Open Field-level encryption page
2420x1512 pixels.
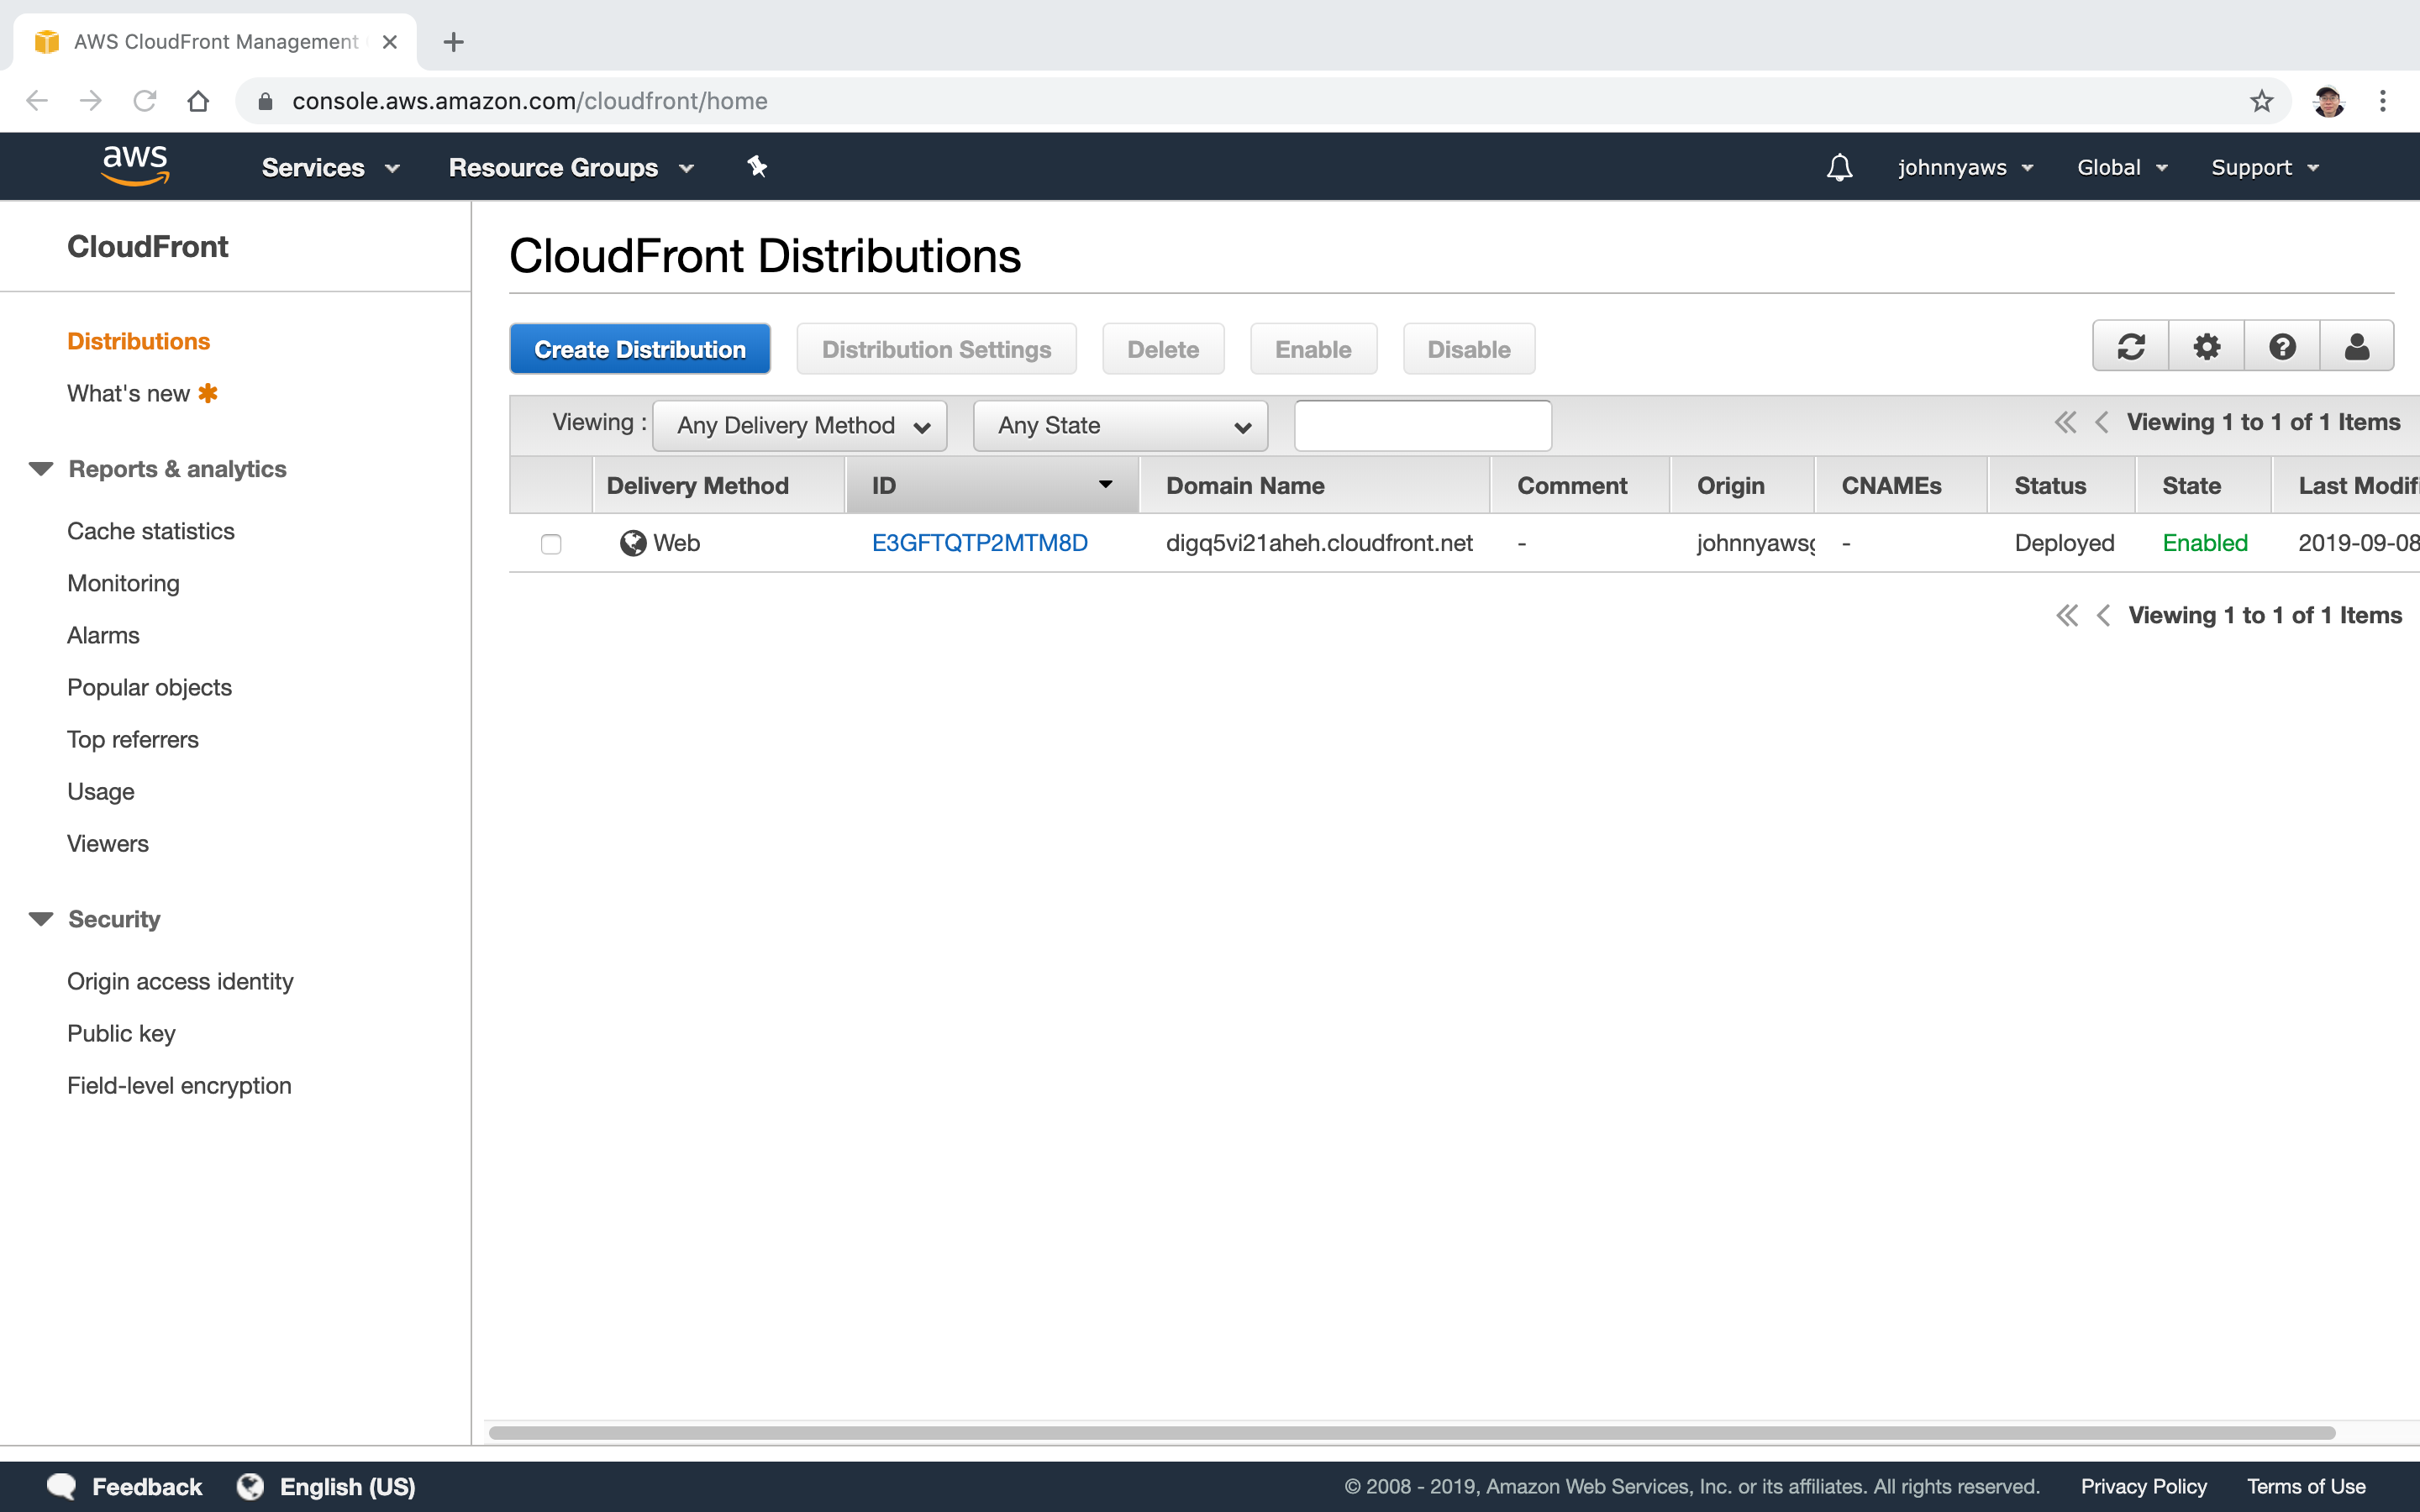click(x=179, y=1085)
